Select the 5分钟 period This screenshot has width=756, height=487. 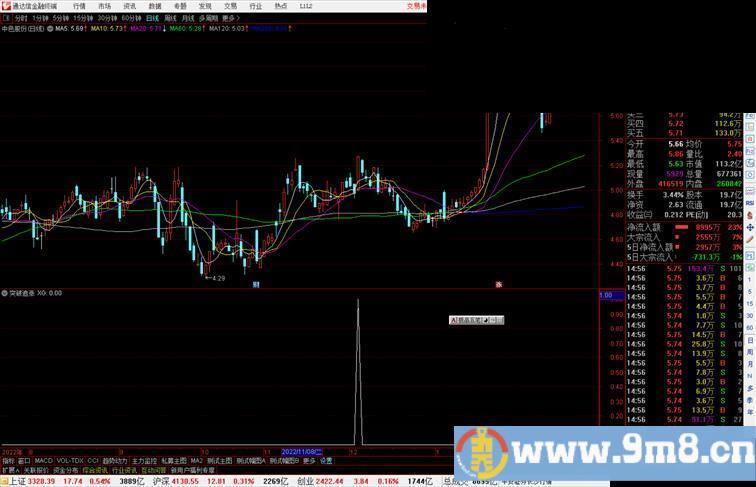62,18
